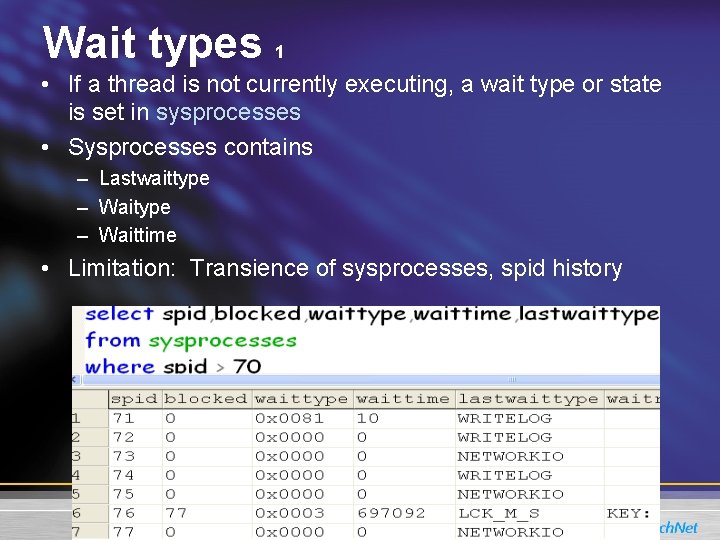Image resolution: width=720 pixels, height=540 pixels.
Task: Click the lastwaittype column header
Action: tap(529, 399)
